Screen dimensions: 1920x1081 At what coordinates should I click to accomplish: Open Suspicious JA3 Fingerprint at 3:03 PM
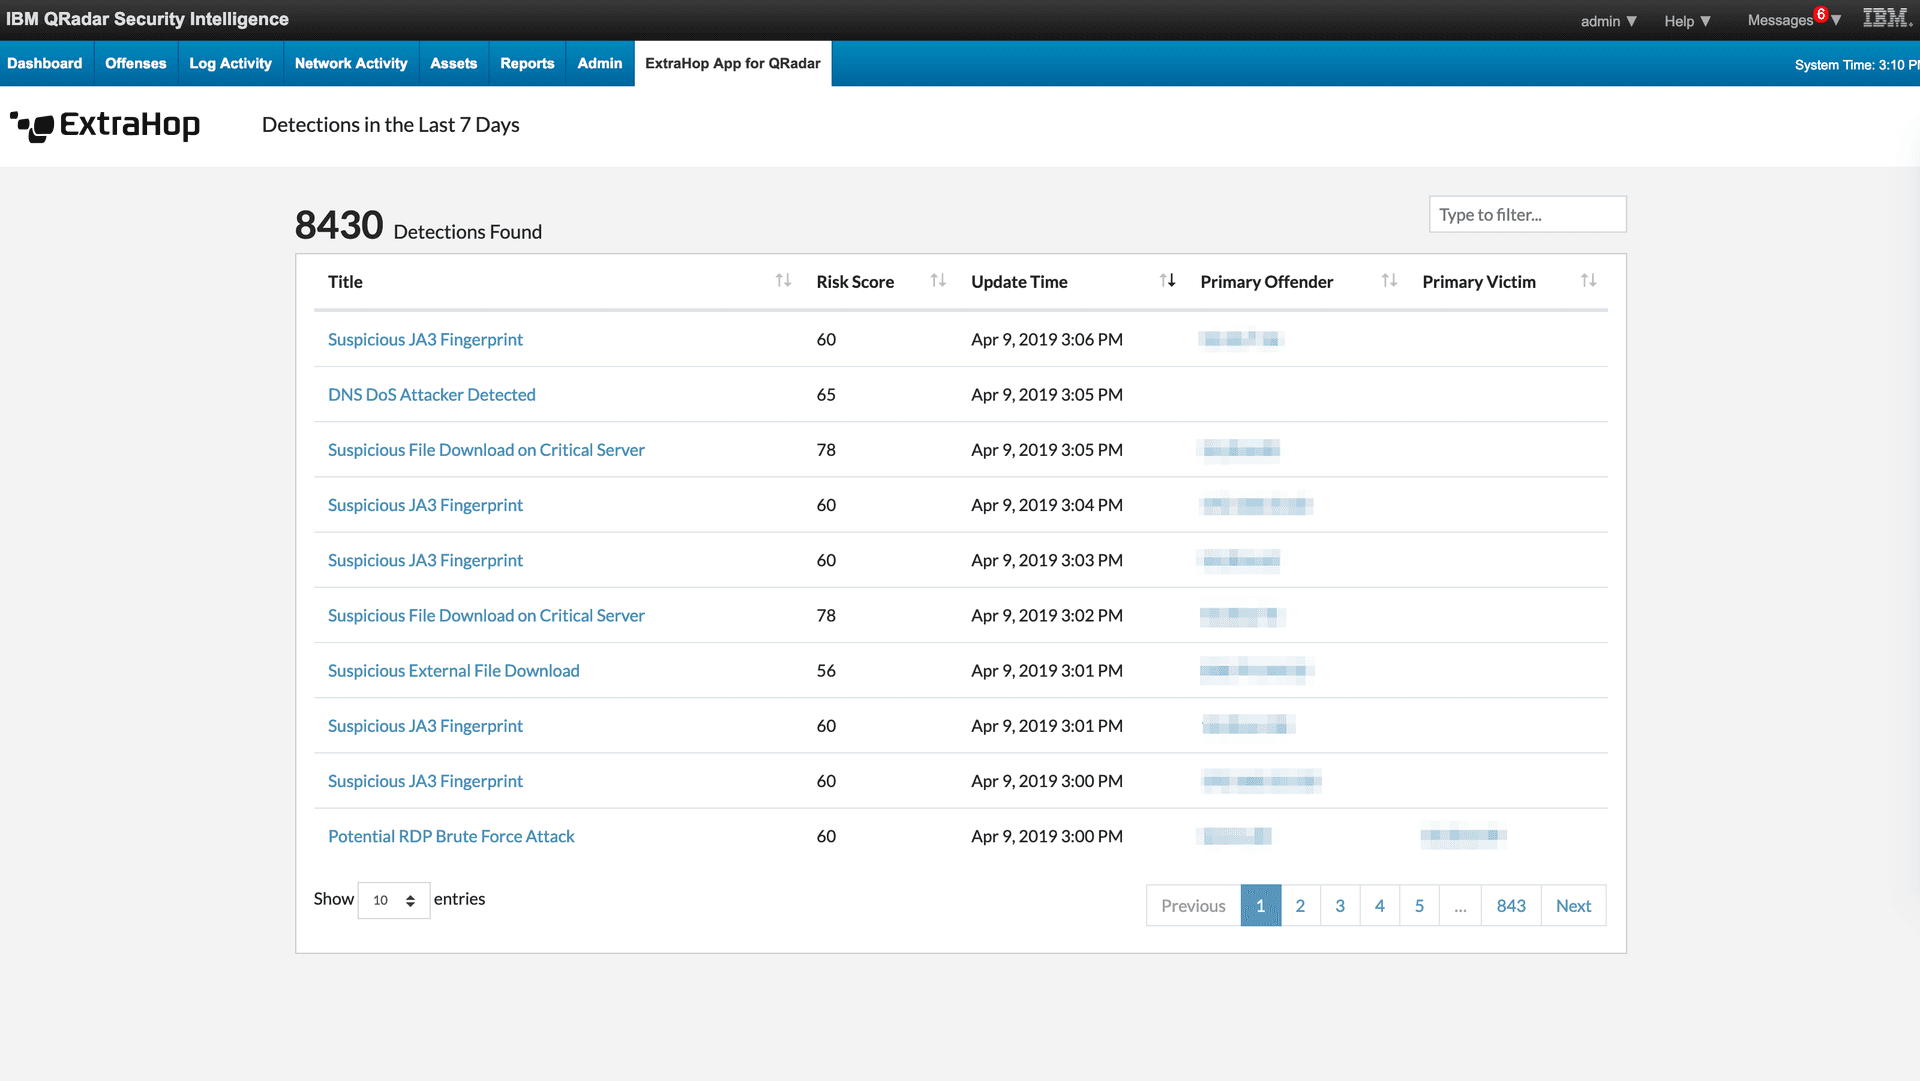425,560
